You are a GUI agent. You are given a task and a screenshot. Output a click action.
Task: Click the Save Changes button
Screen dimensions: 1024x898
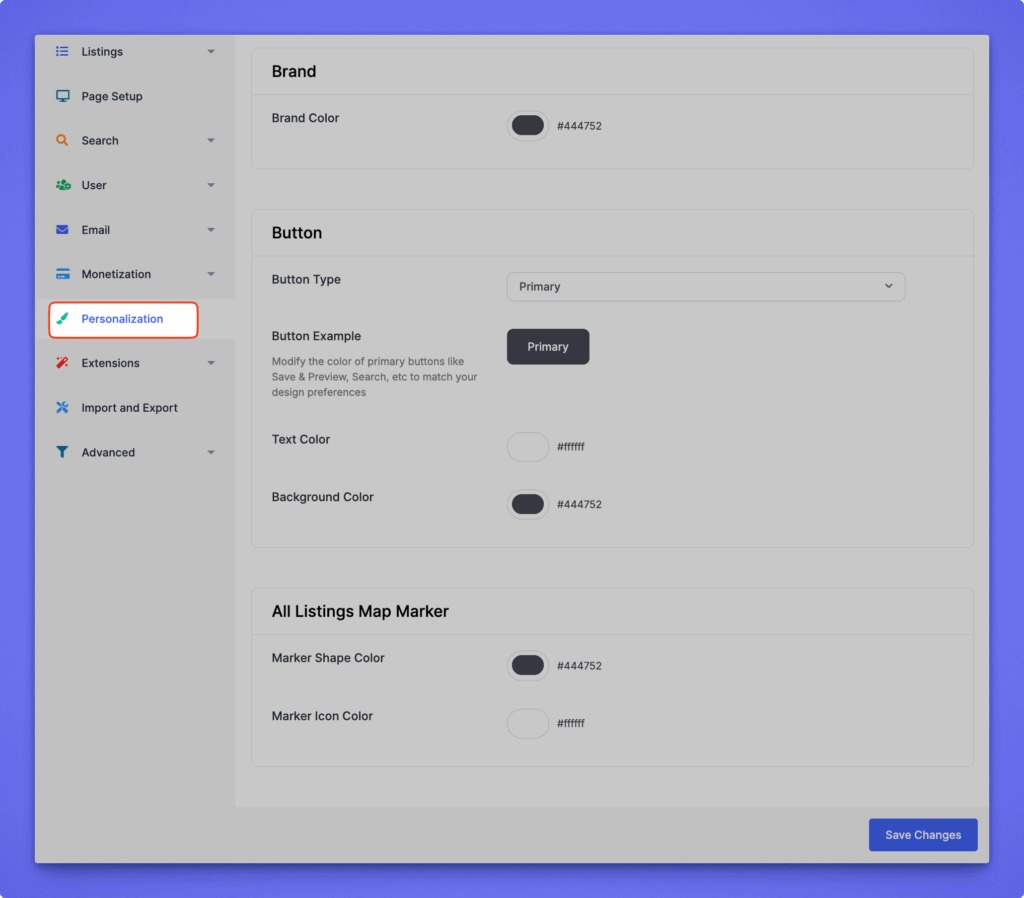click(x=922, y=835)
